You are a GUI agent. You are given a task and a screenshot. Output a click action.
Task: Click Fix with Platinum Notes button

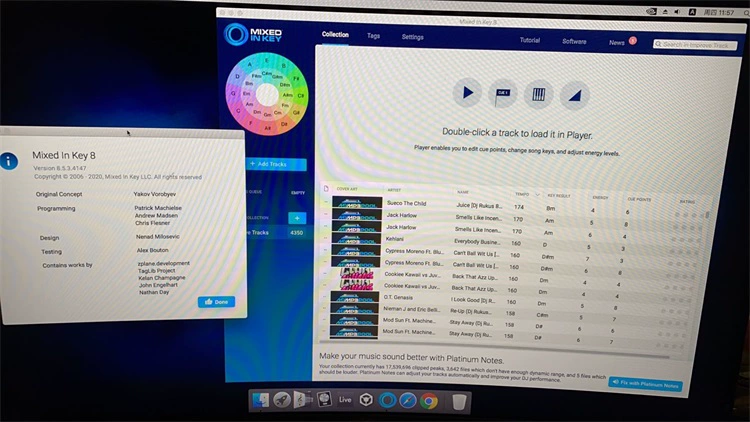645,384
